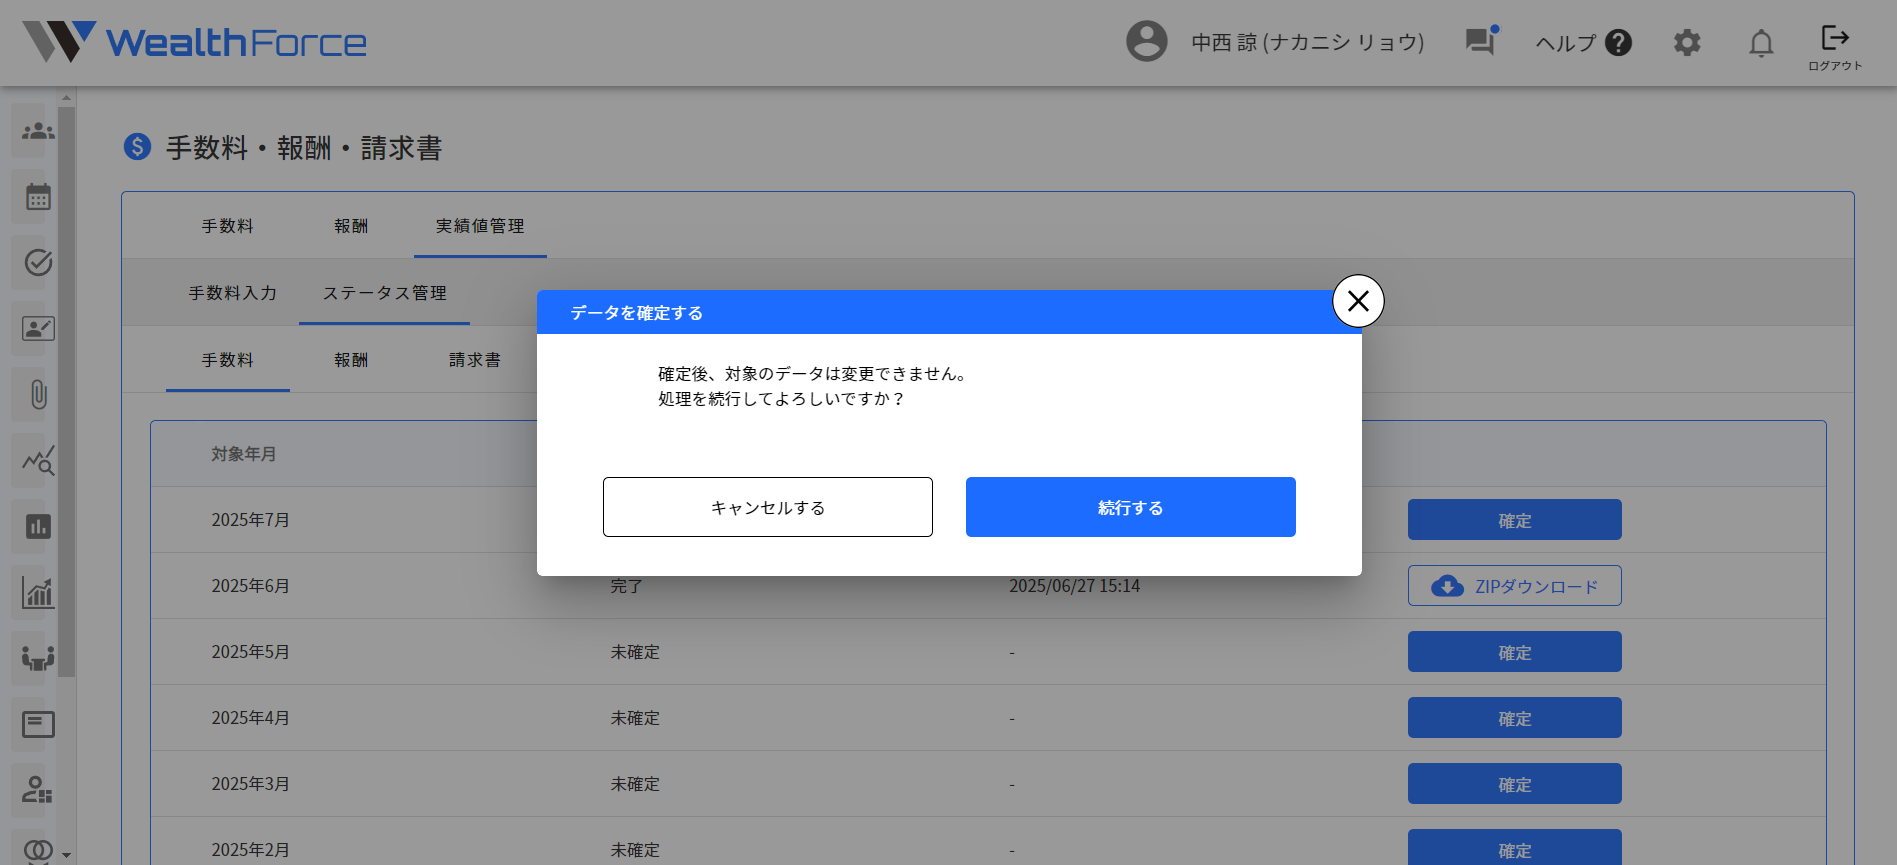Viewport: 1897px width, 865px height.
Task: Select the third-level 報酬 tab
Action: point(351,360)
